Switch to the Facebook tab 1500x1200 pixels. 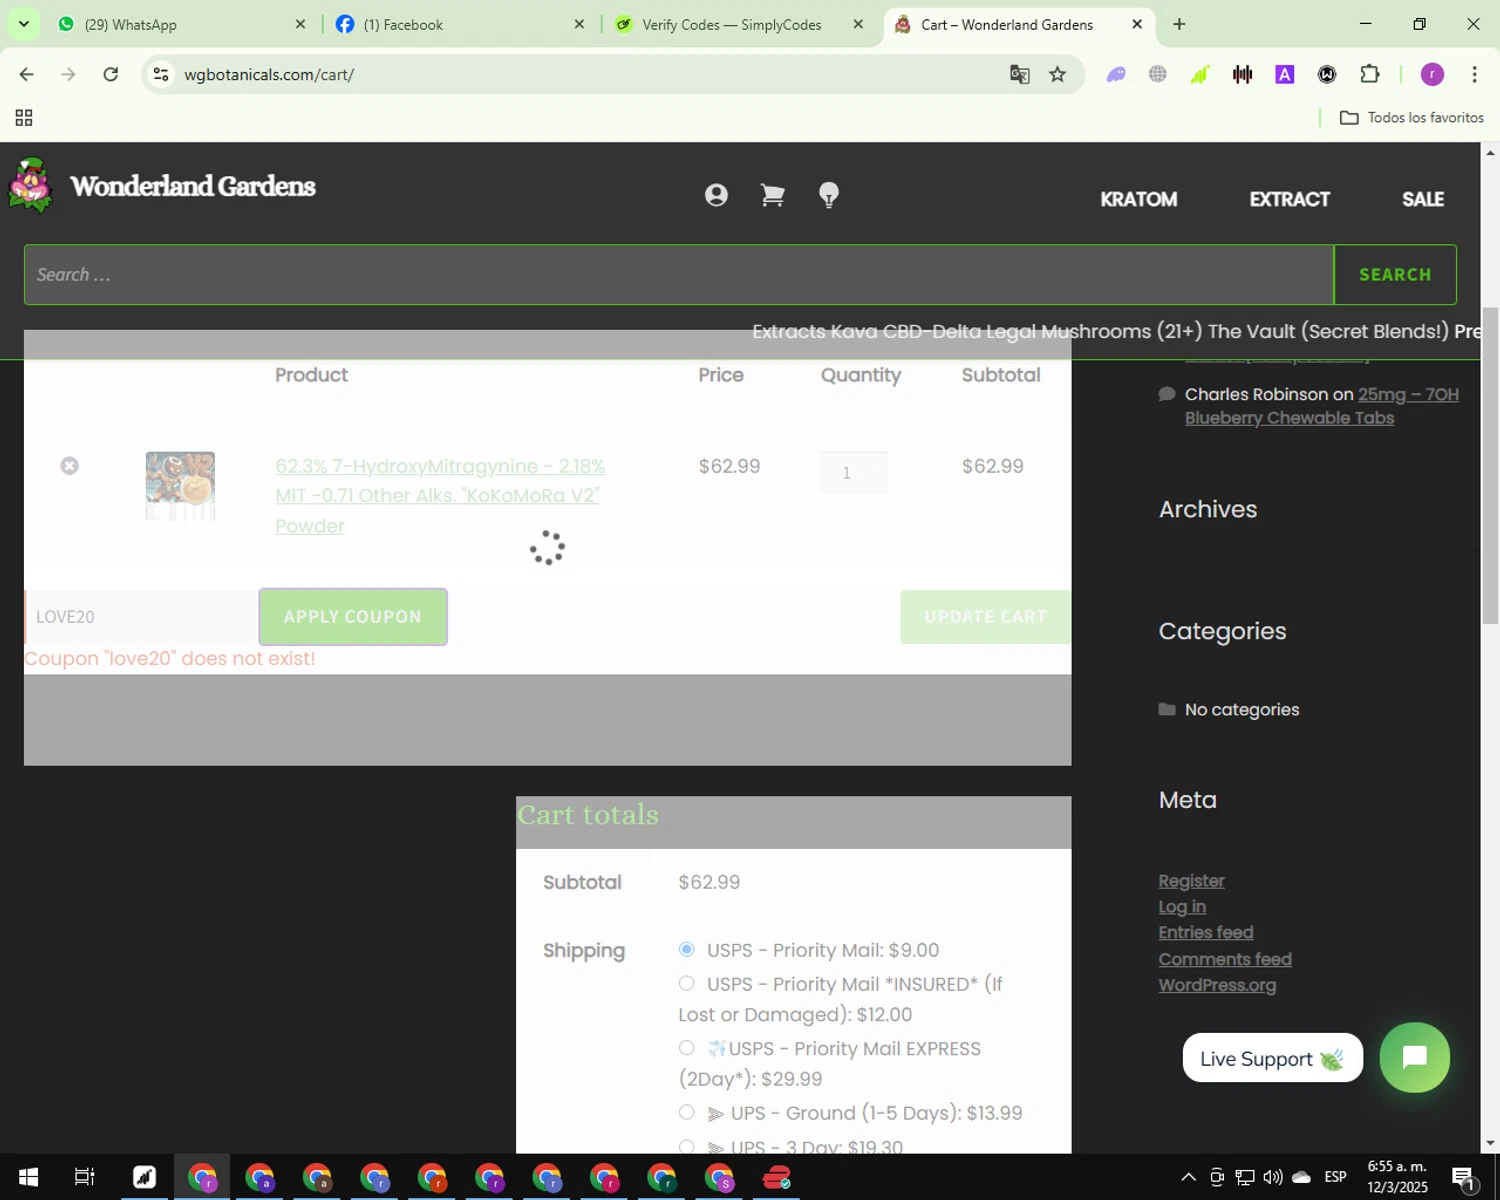click(460, 24)
